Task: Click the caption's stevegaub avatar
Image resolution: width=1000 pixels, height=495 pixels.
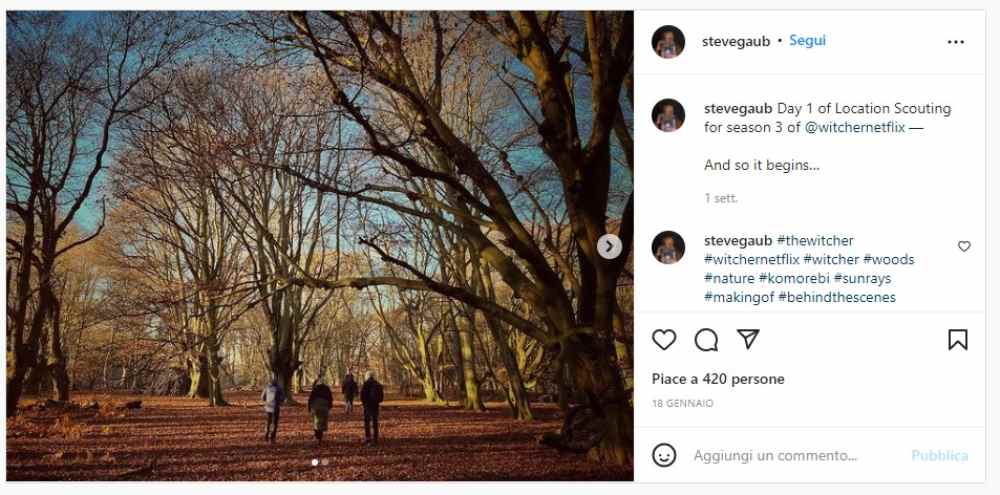Action: (x=668, y=115)
